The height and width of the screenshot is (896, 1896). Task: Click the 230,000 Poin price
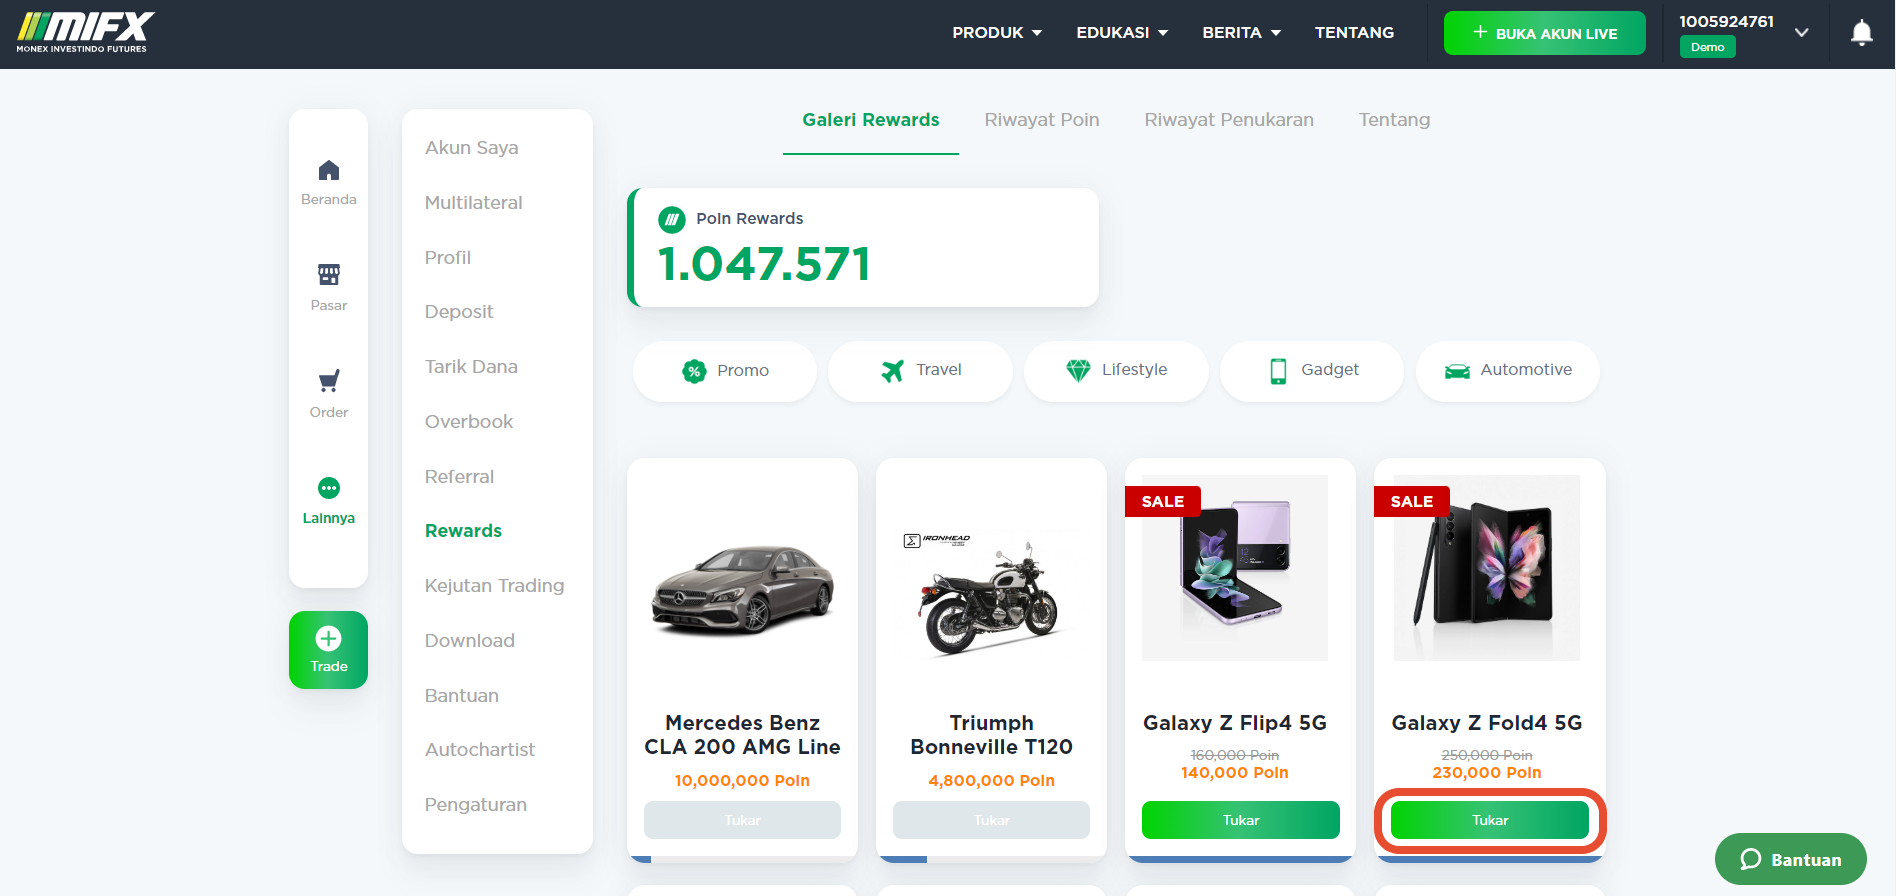[1487, 773]
